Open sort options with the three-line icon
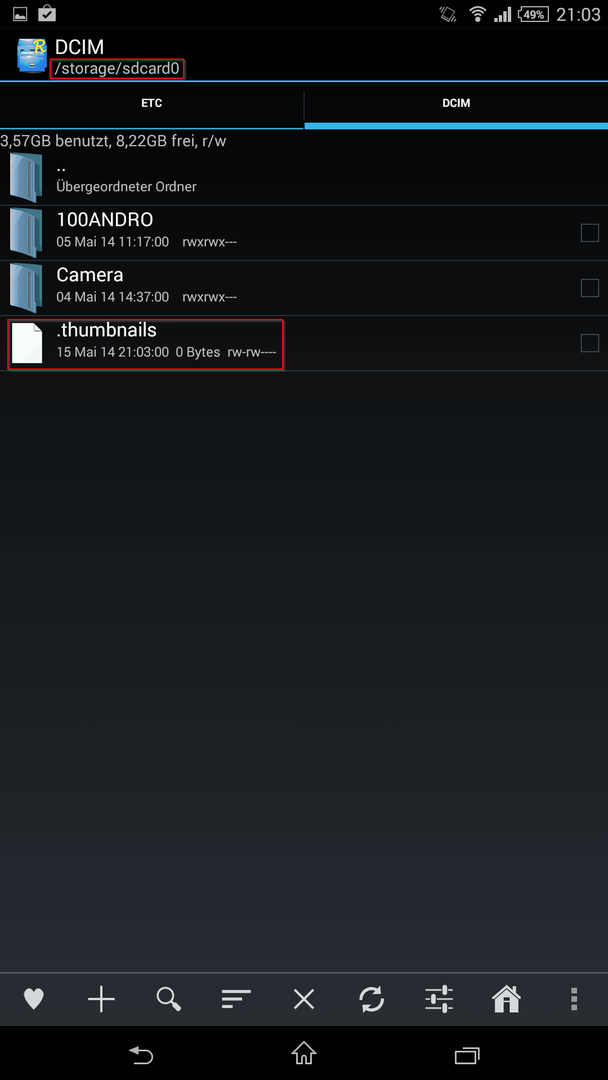608x1080 pixels. pyautogui.click(x=236, y=999)
